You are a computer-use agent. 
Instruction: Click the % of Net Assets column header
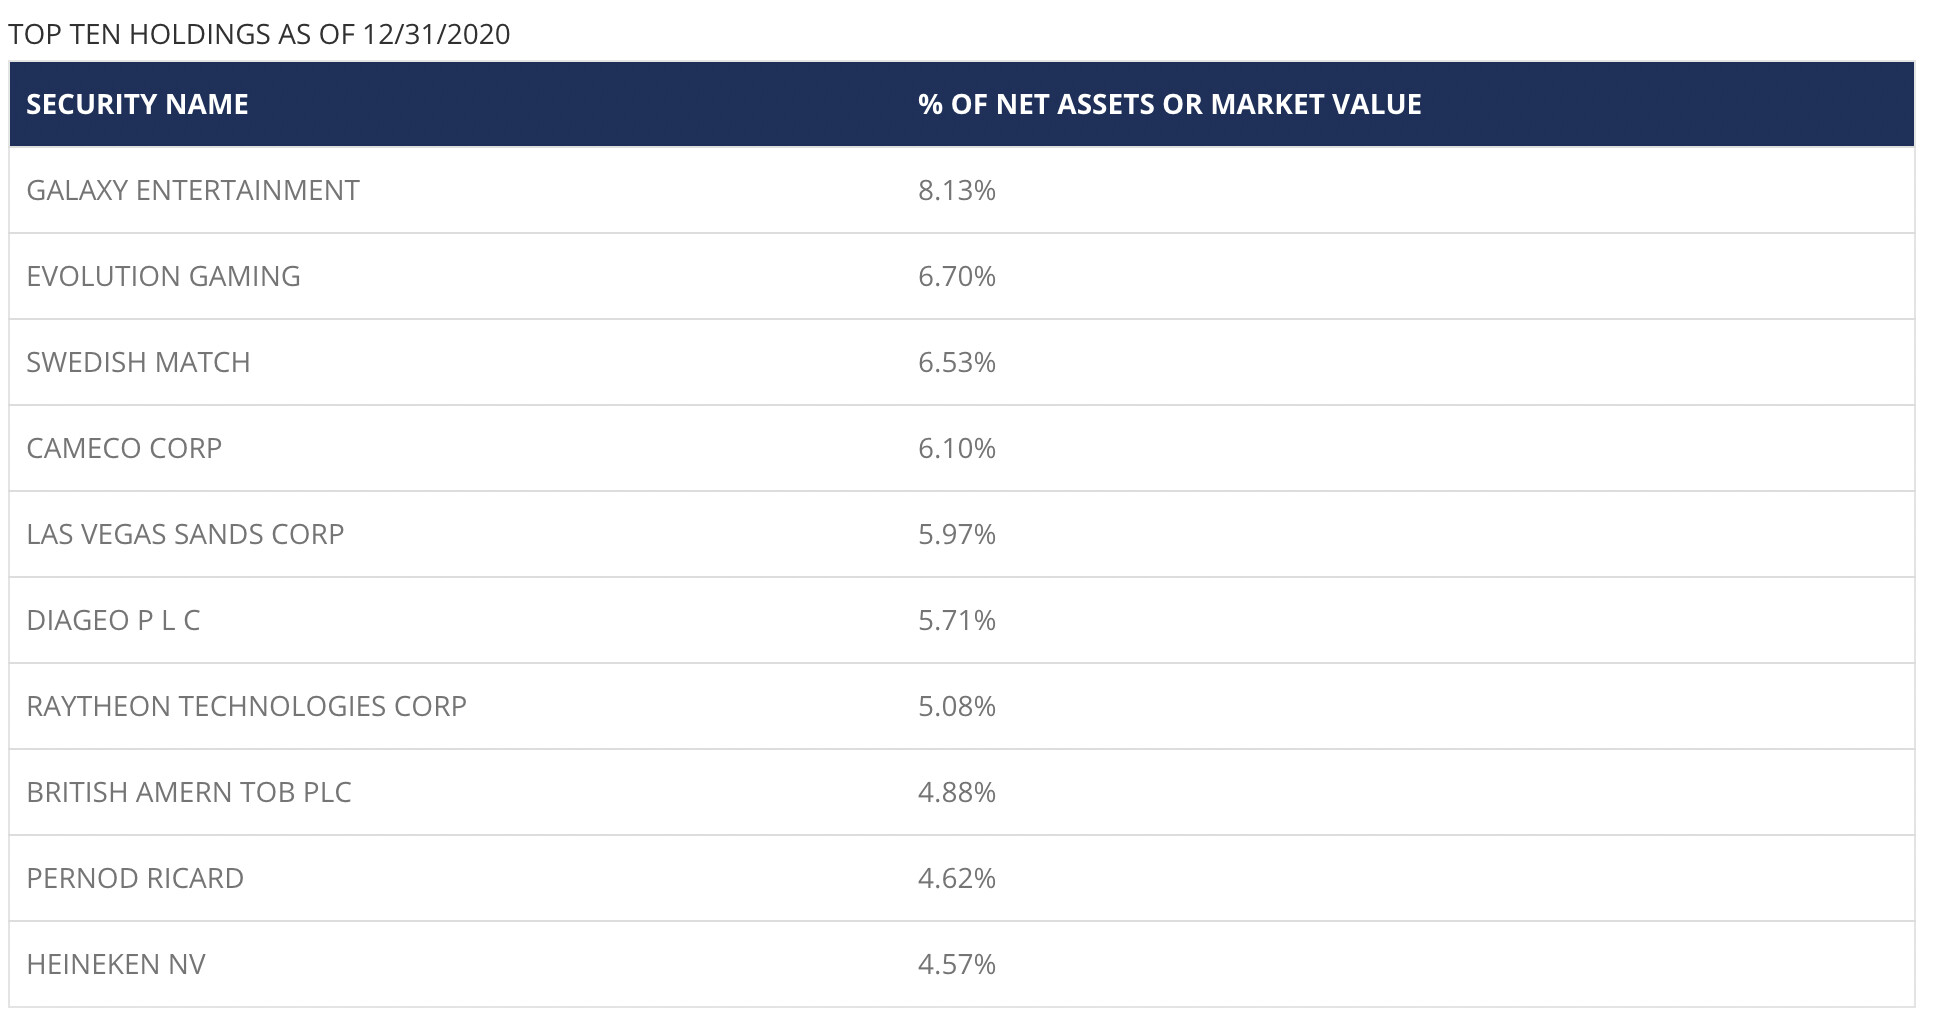(1169, 105)
